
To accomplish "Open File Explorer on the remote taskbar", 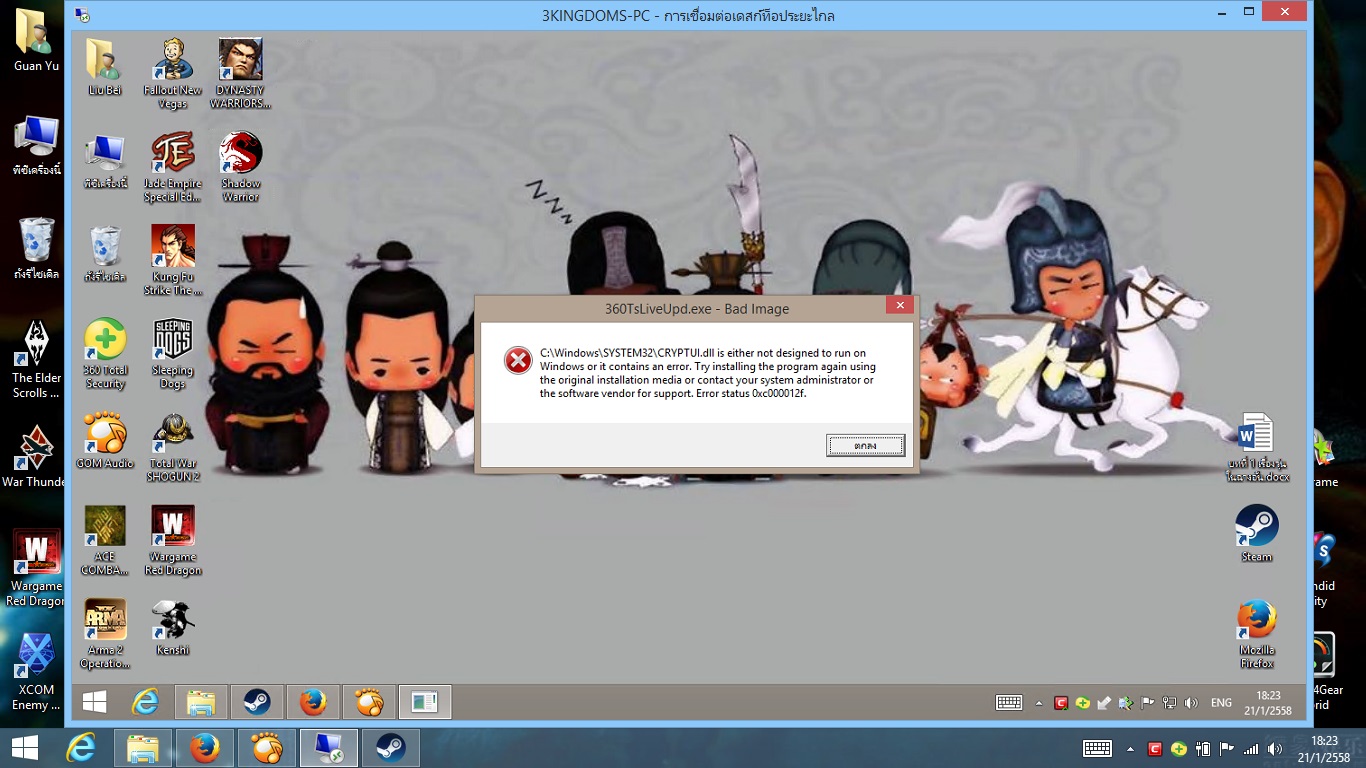I will tap(201, 702).
